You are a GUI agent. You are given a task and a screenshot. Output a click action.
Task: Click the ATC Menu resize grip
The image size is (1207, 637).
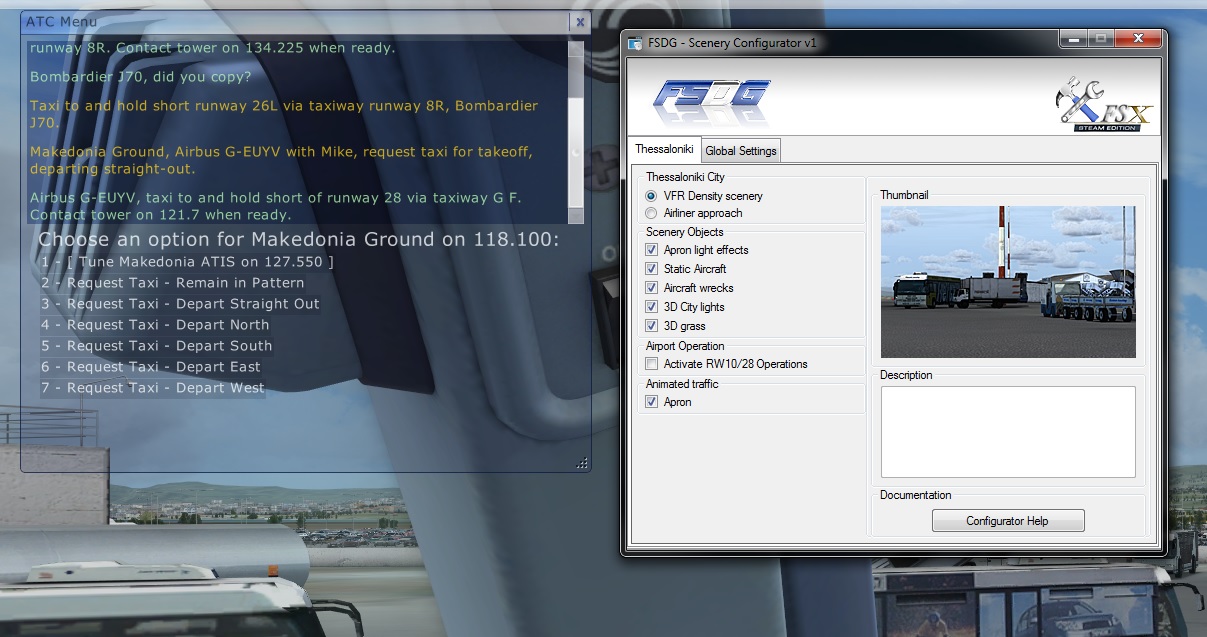point(583,463)
